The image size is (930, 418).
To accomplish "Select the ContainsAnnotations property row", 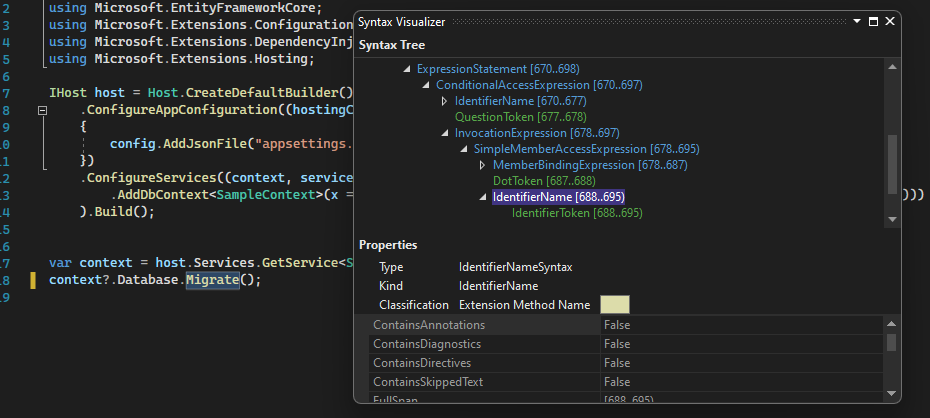I will click(626, 326).
